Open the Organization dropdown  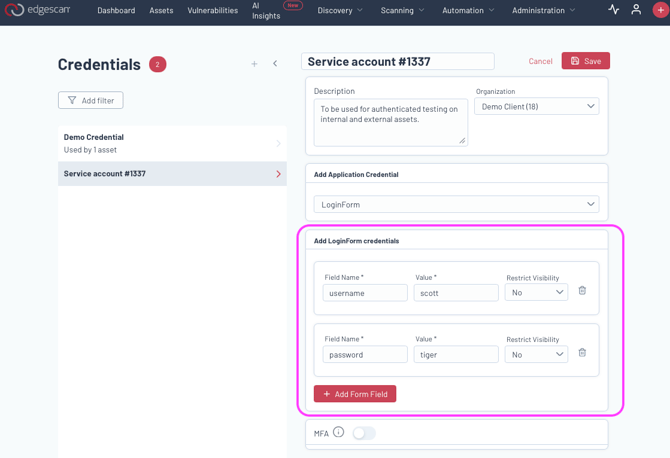pyautogui.click(x=536, y=106)
